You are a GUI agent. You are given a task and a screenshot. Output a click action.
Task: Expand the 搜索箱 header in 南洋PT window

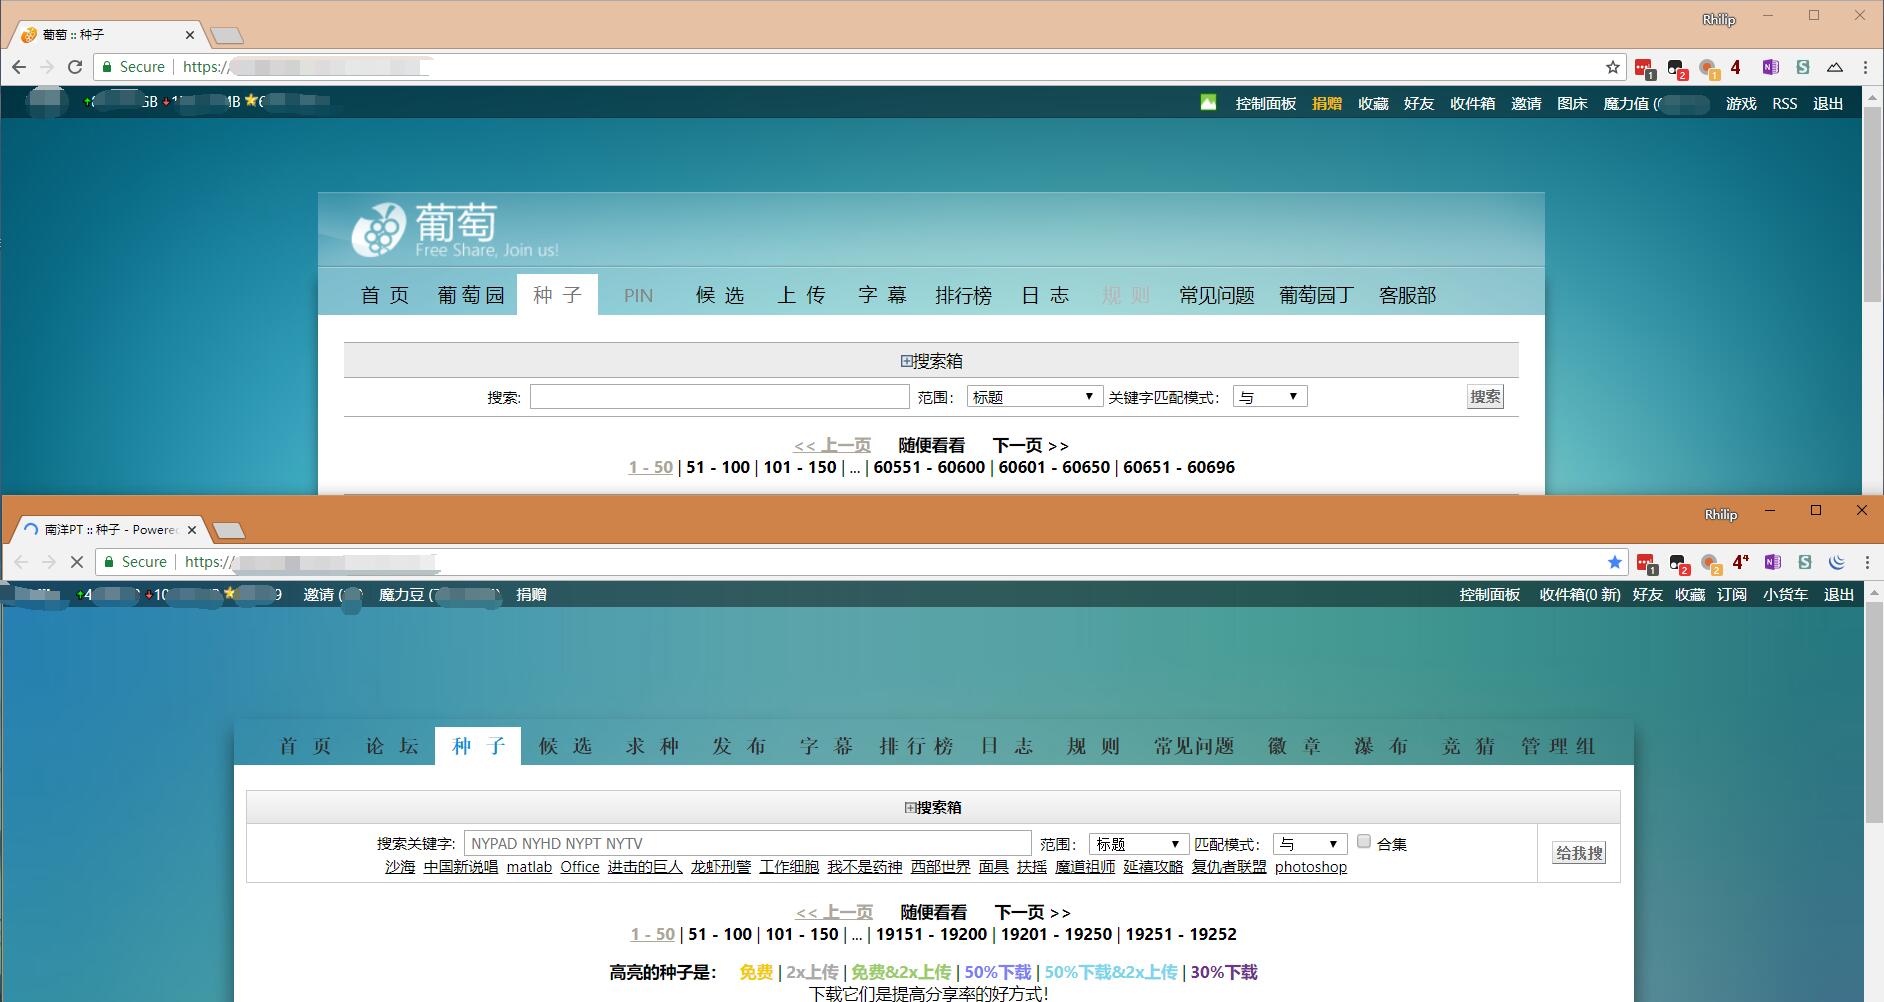[933, 807]
